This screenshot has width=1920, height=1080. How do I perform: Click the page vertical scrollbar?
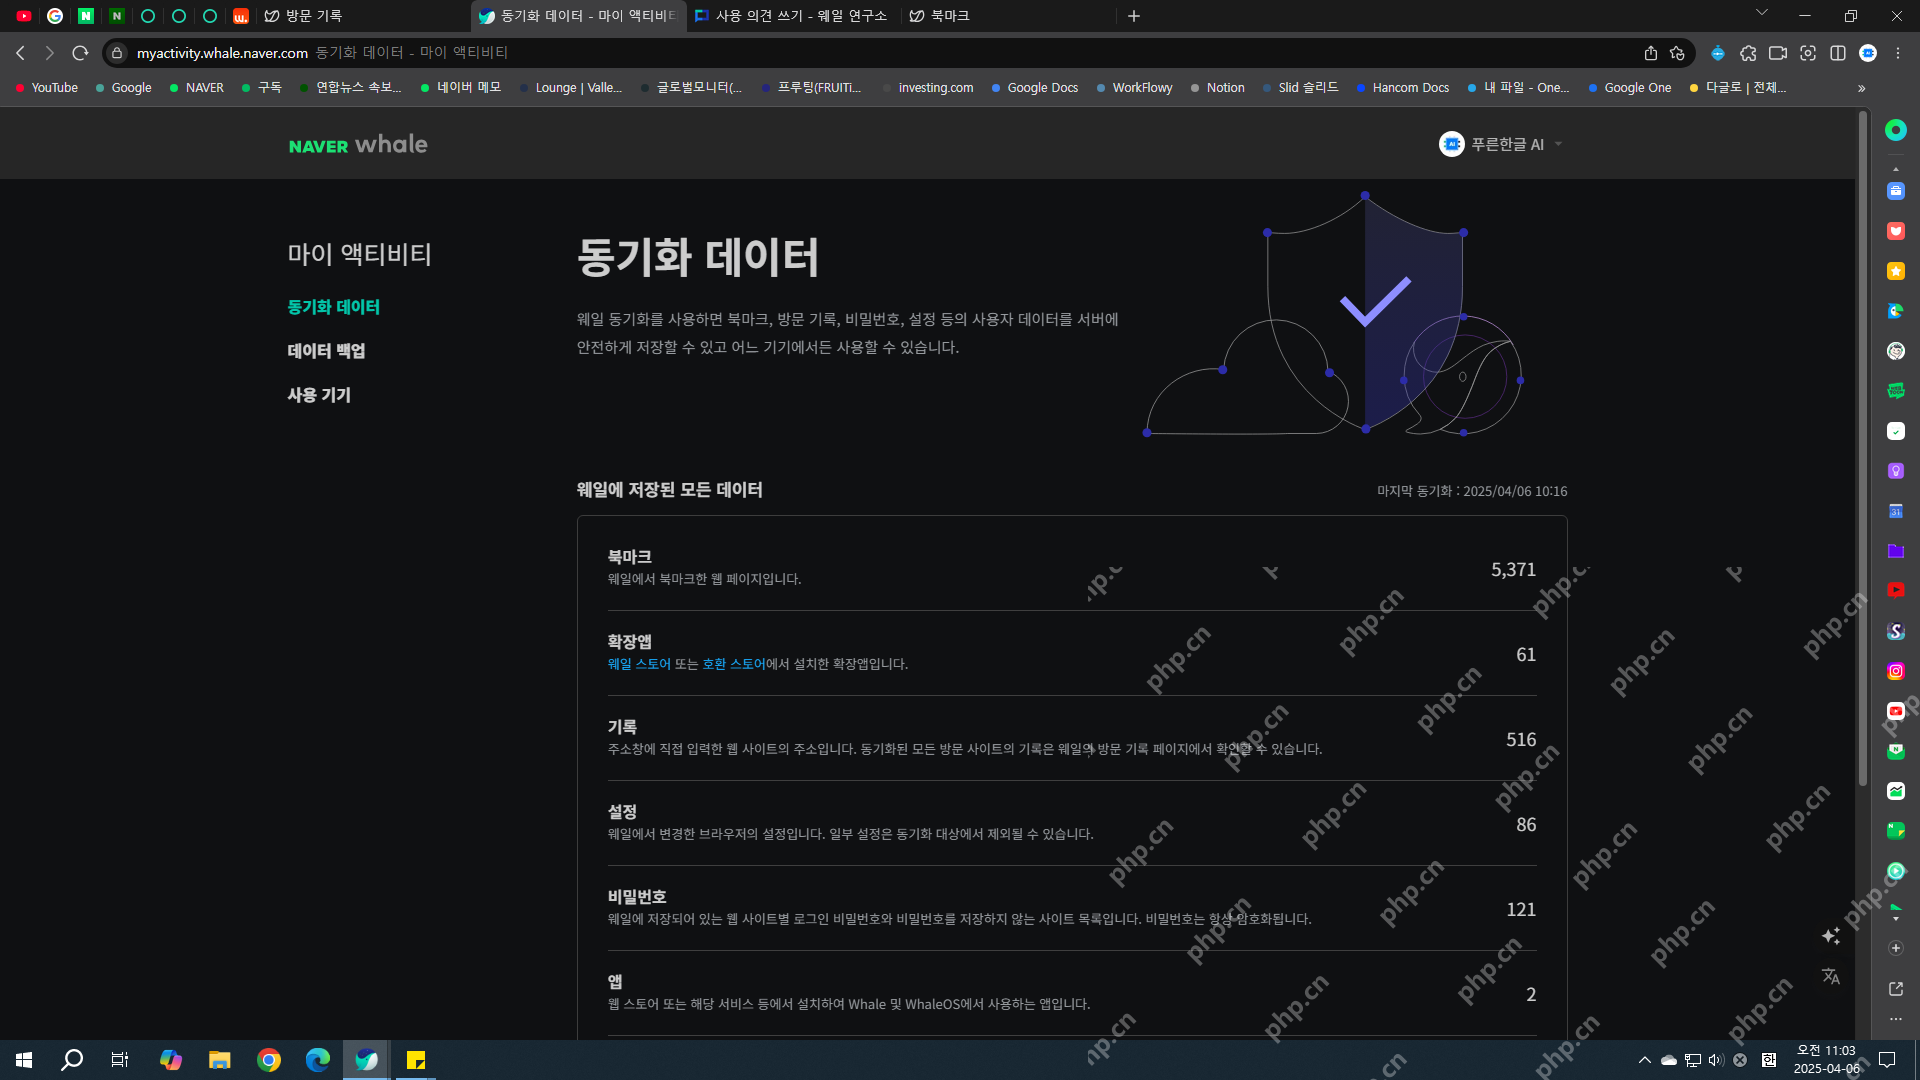tap(1862, 450)
